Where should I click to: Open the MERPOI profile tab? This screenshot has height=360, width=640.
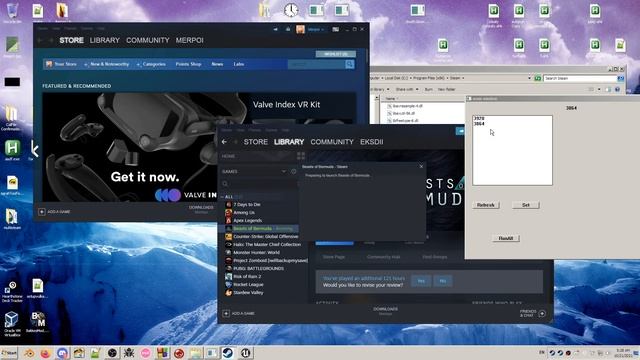coord(189,40)
